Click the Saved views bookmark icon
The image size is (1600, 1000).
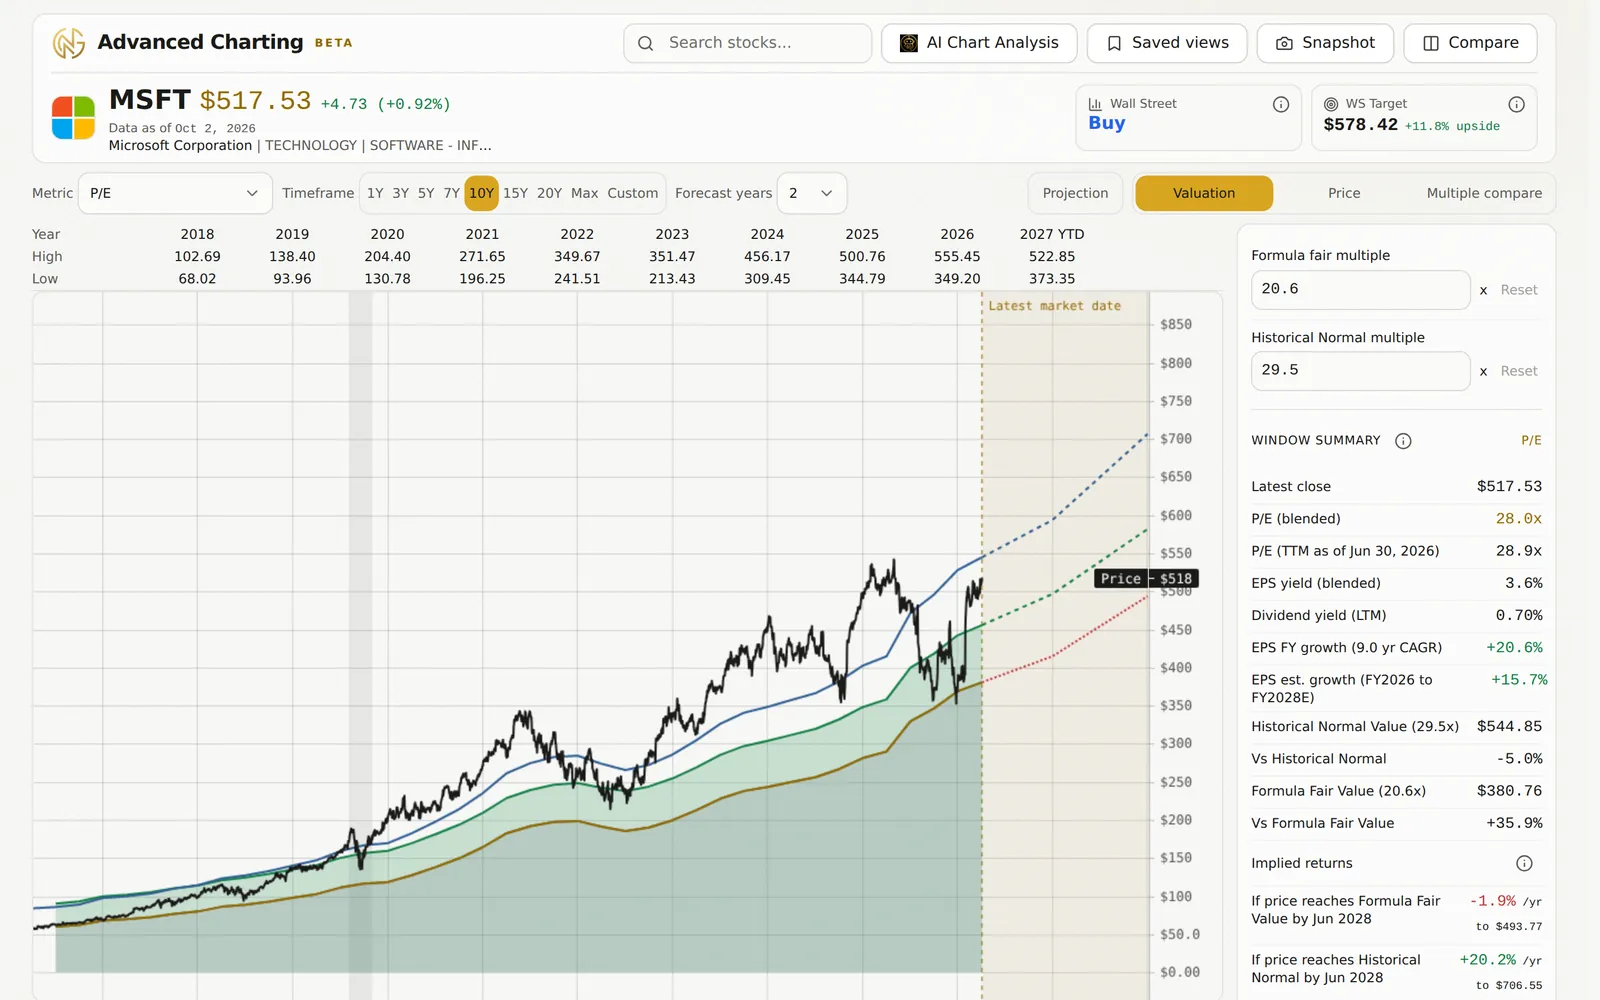(x=1114, y=43)
